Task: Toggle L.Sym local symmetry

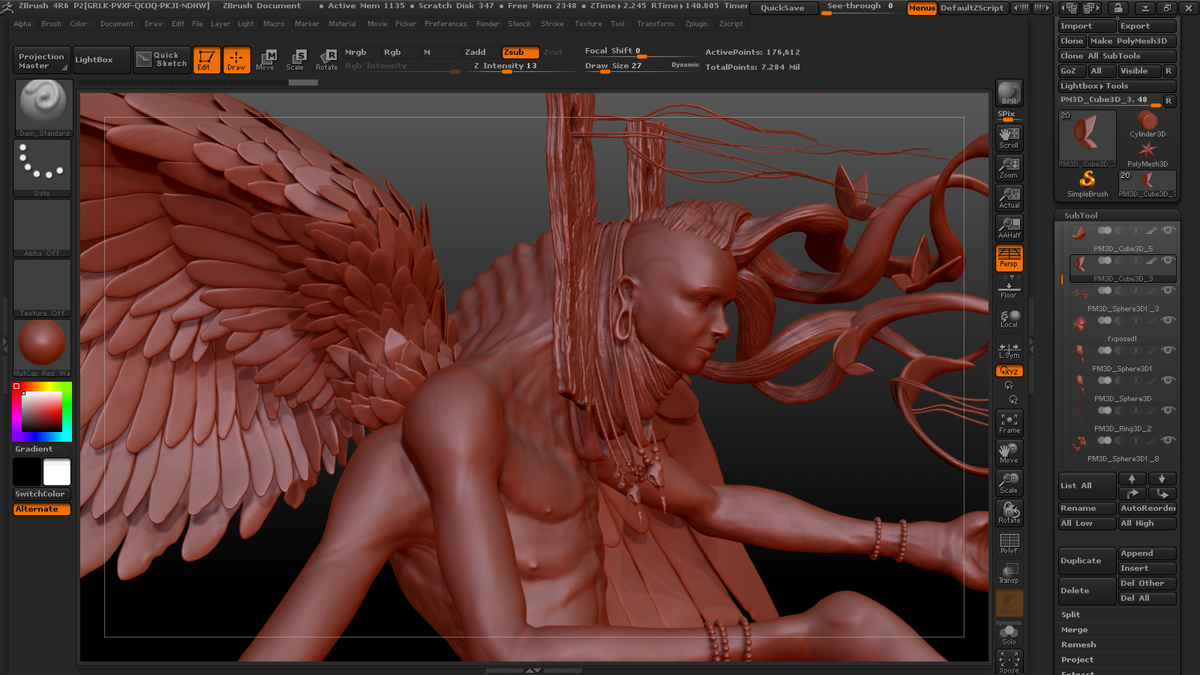Action: pos(1009,349)
